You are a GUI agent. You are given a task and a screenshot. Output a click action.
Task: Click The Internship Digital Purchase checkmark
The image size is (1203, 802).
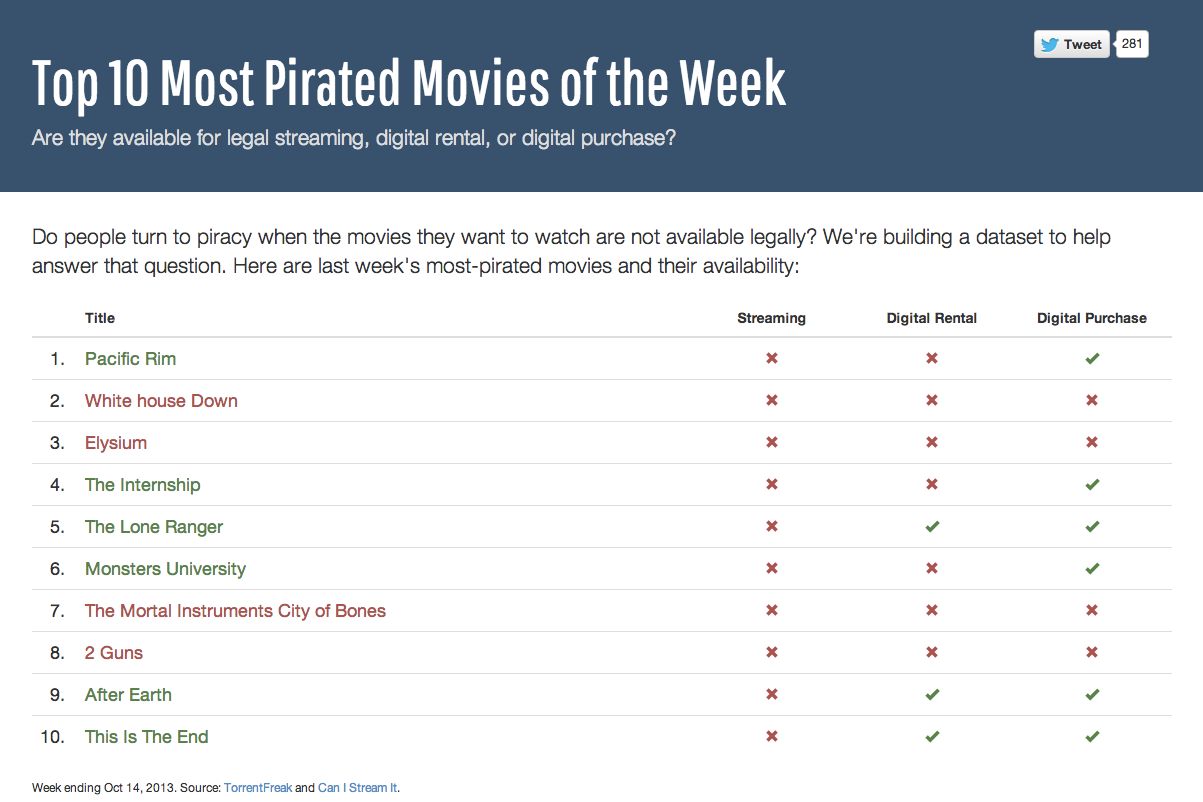click(1092, 485)
